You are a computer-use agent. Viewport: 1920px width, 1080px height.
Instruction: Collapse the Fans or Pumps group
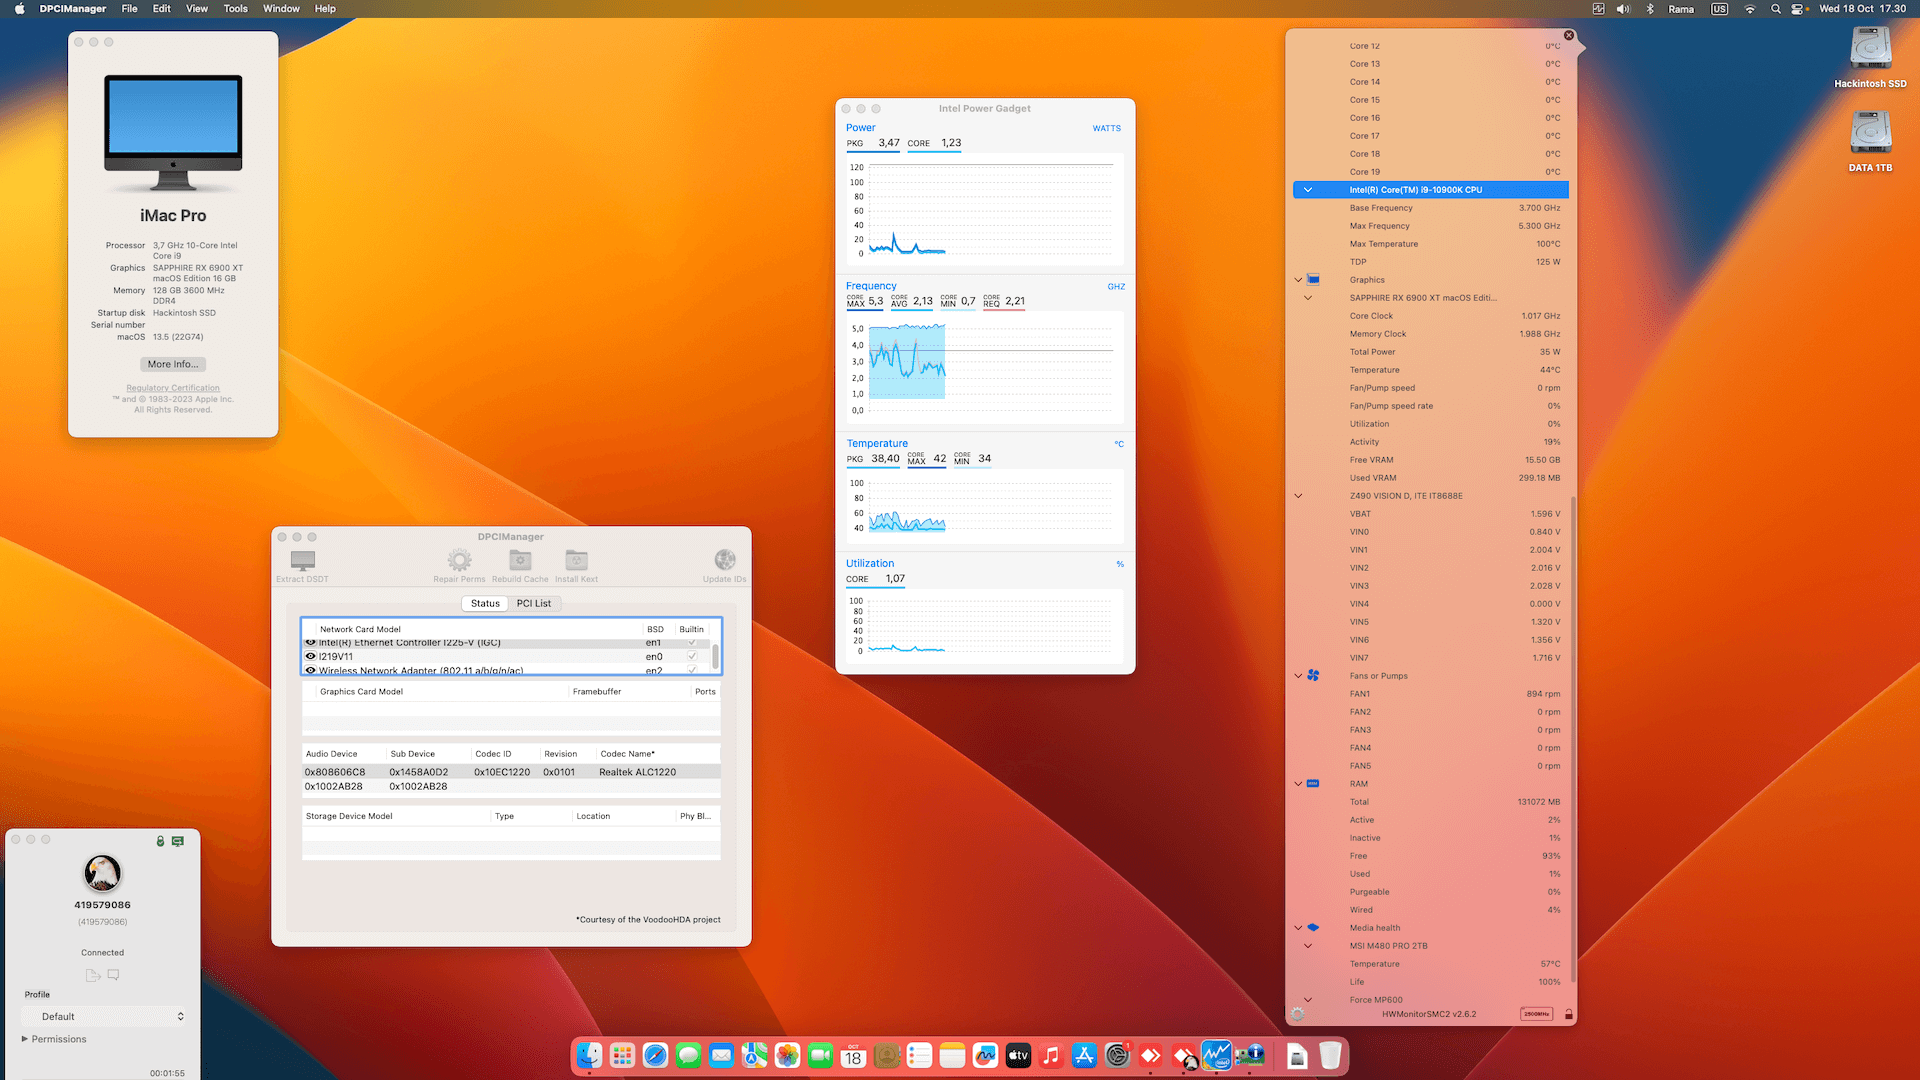(1298, 676)
